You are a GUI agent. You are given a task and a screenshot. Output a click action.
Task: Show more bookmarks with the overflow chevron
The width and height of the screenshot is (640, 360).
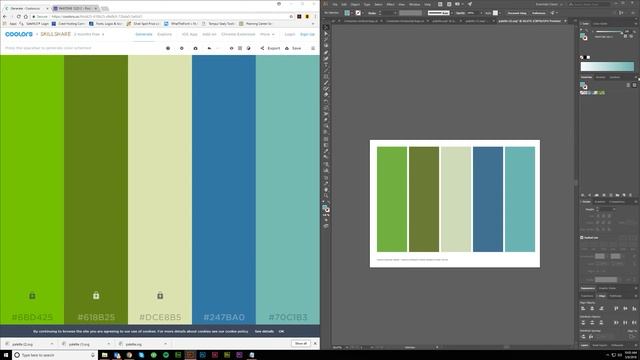313,24
